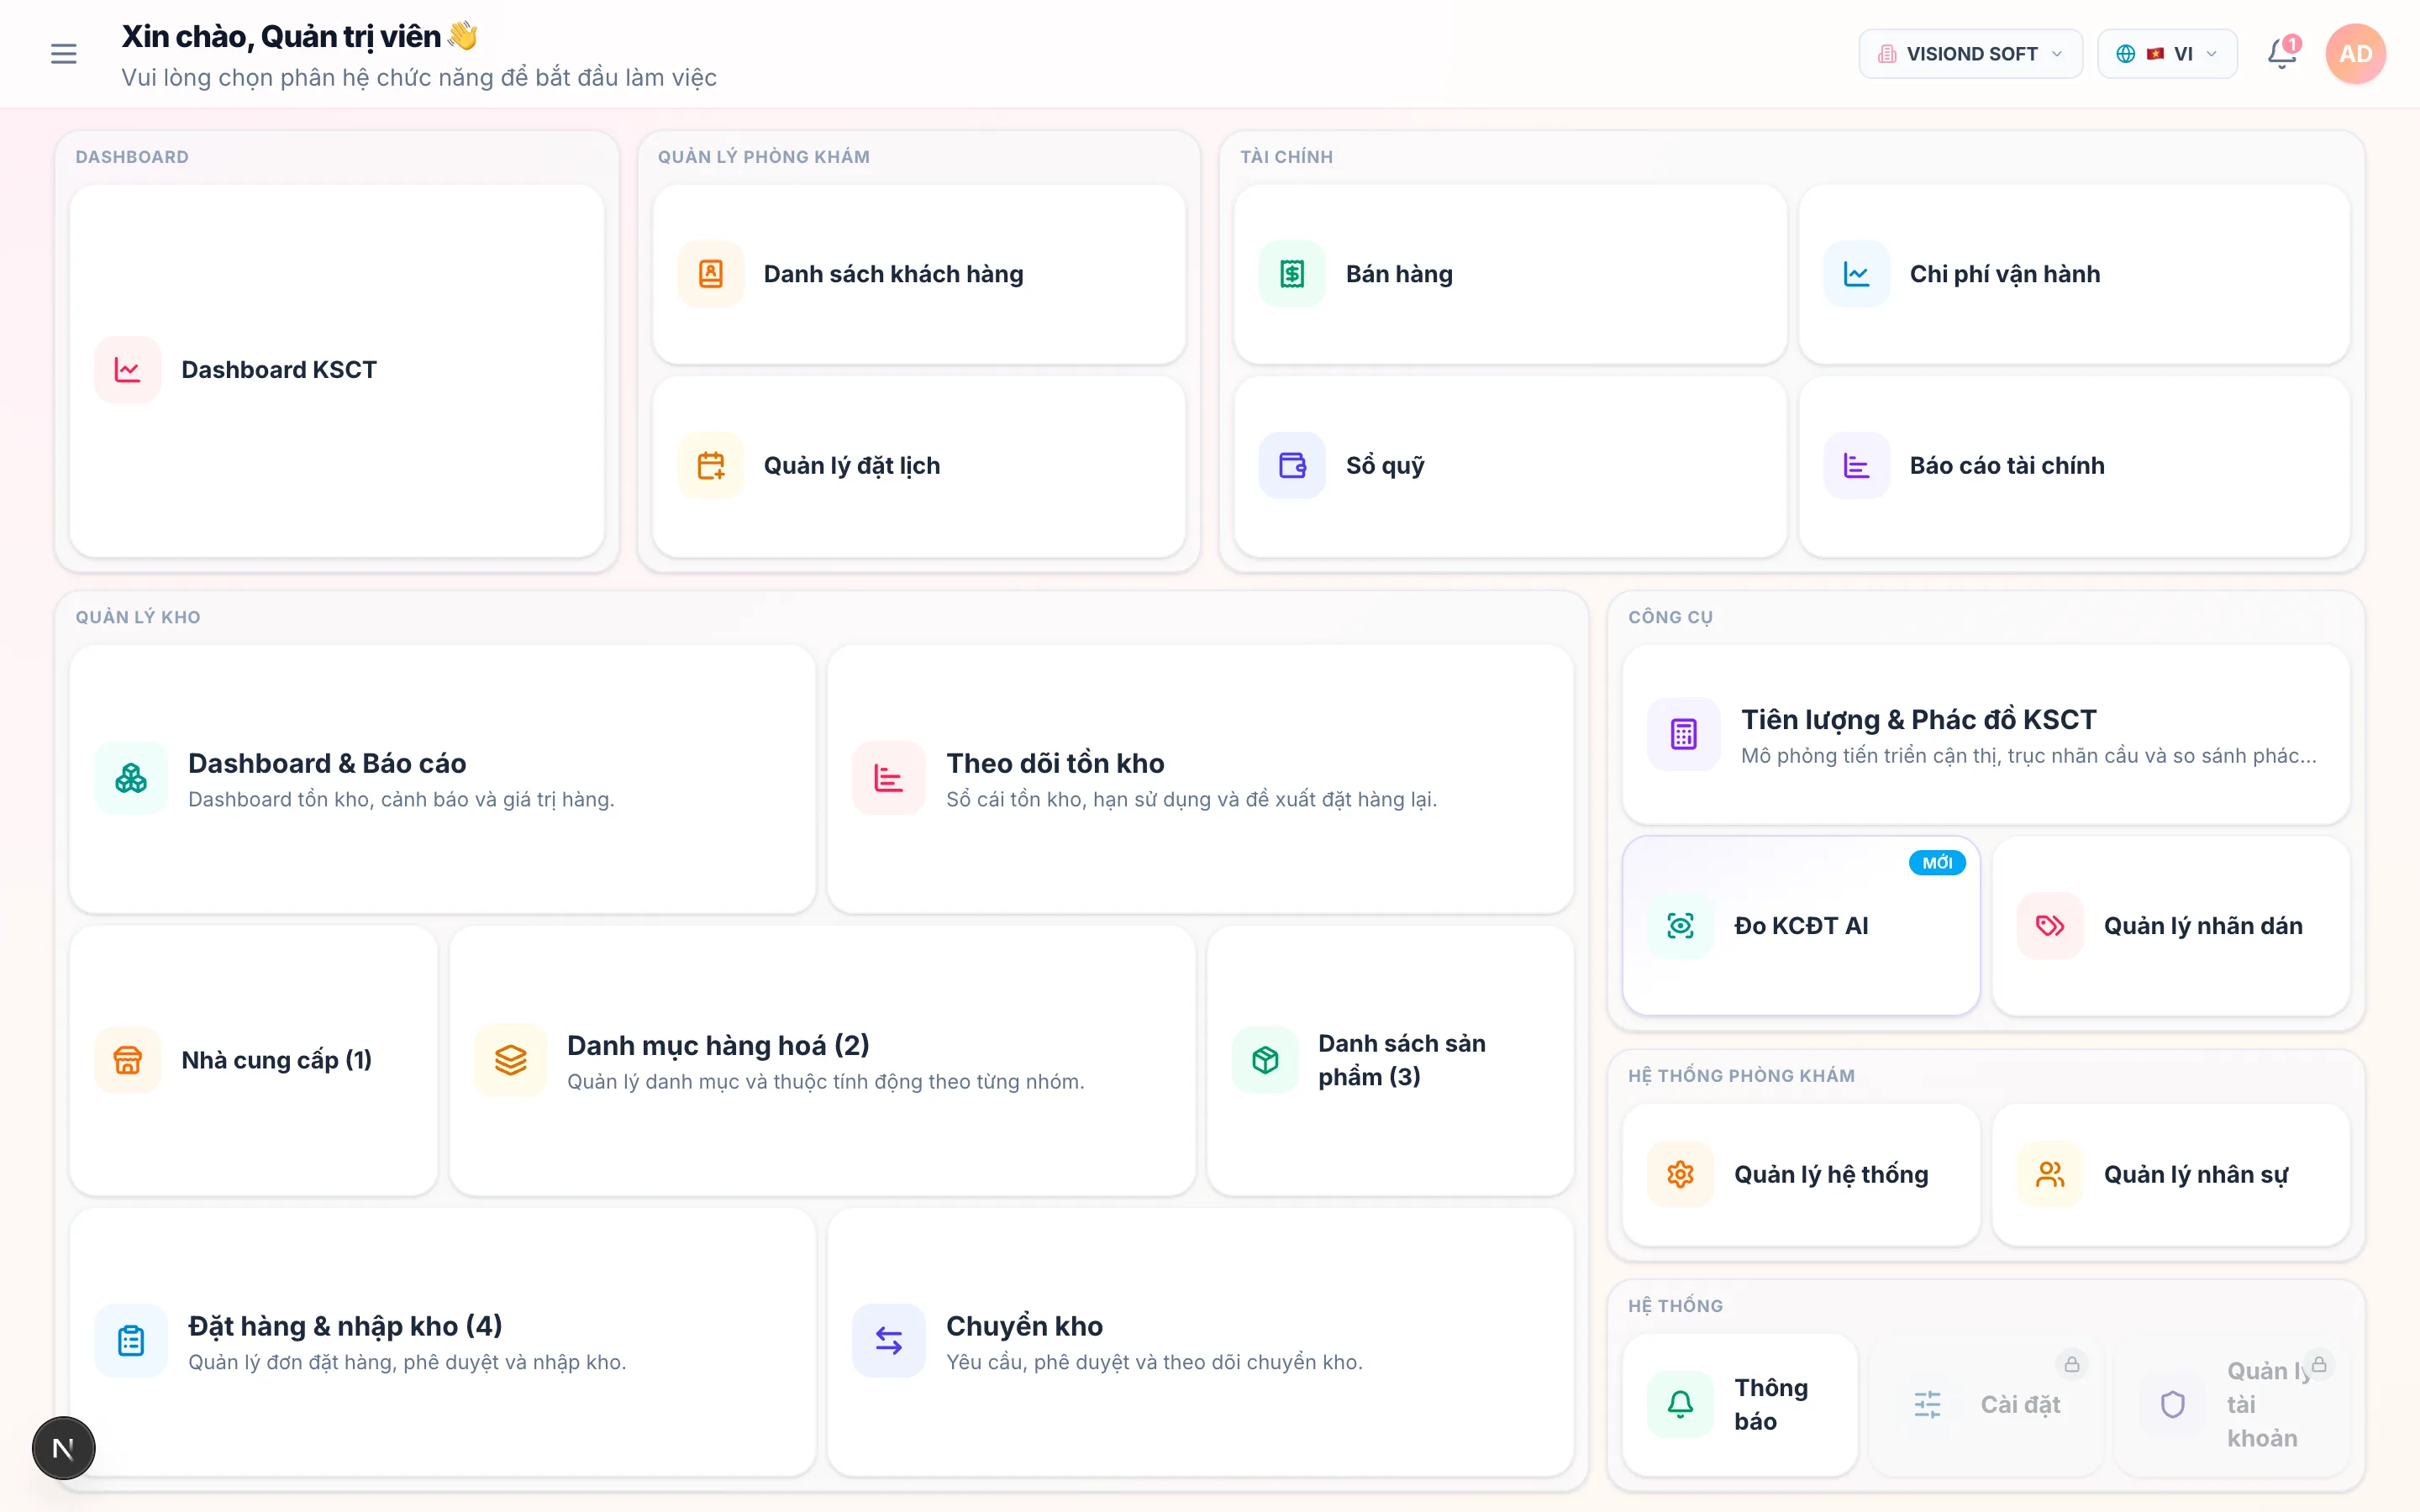Open the VI language selector dropdown
This screenshot has width=2420, height=1512.
[2167, 54]
